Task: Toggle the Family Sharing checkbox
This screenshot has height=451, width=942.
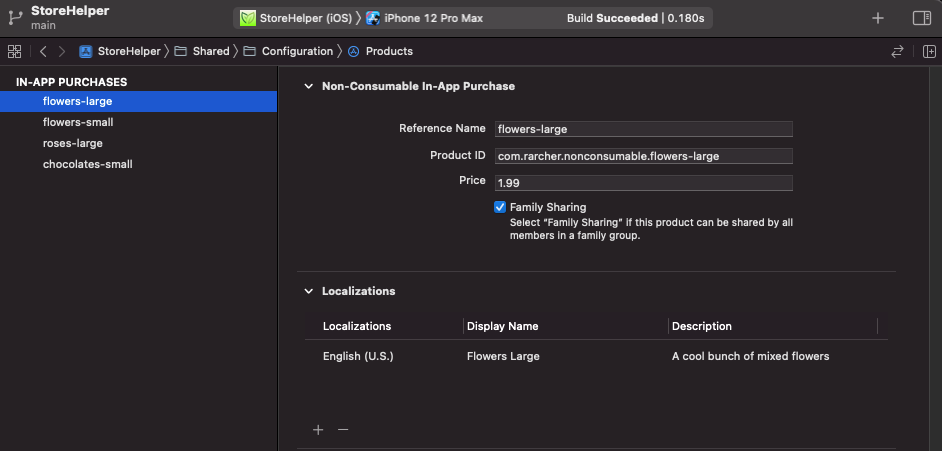Action: coord(500,207)
